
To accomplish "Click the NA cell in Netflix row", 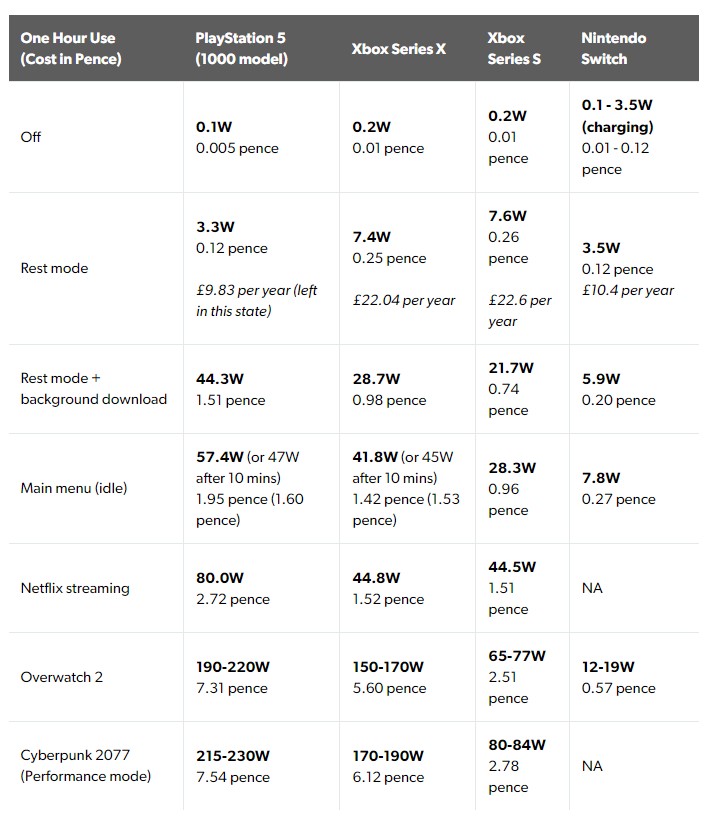I will pos(592,588).
